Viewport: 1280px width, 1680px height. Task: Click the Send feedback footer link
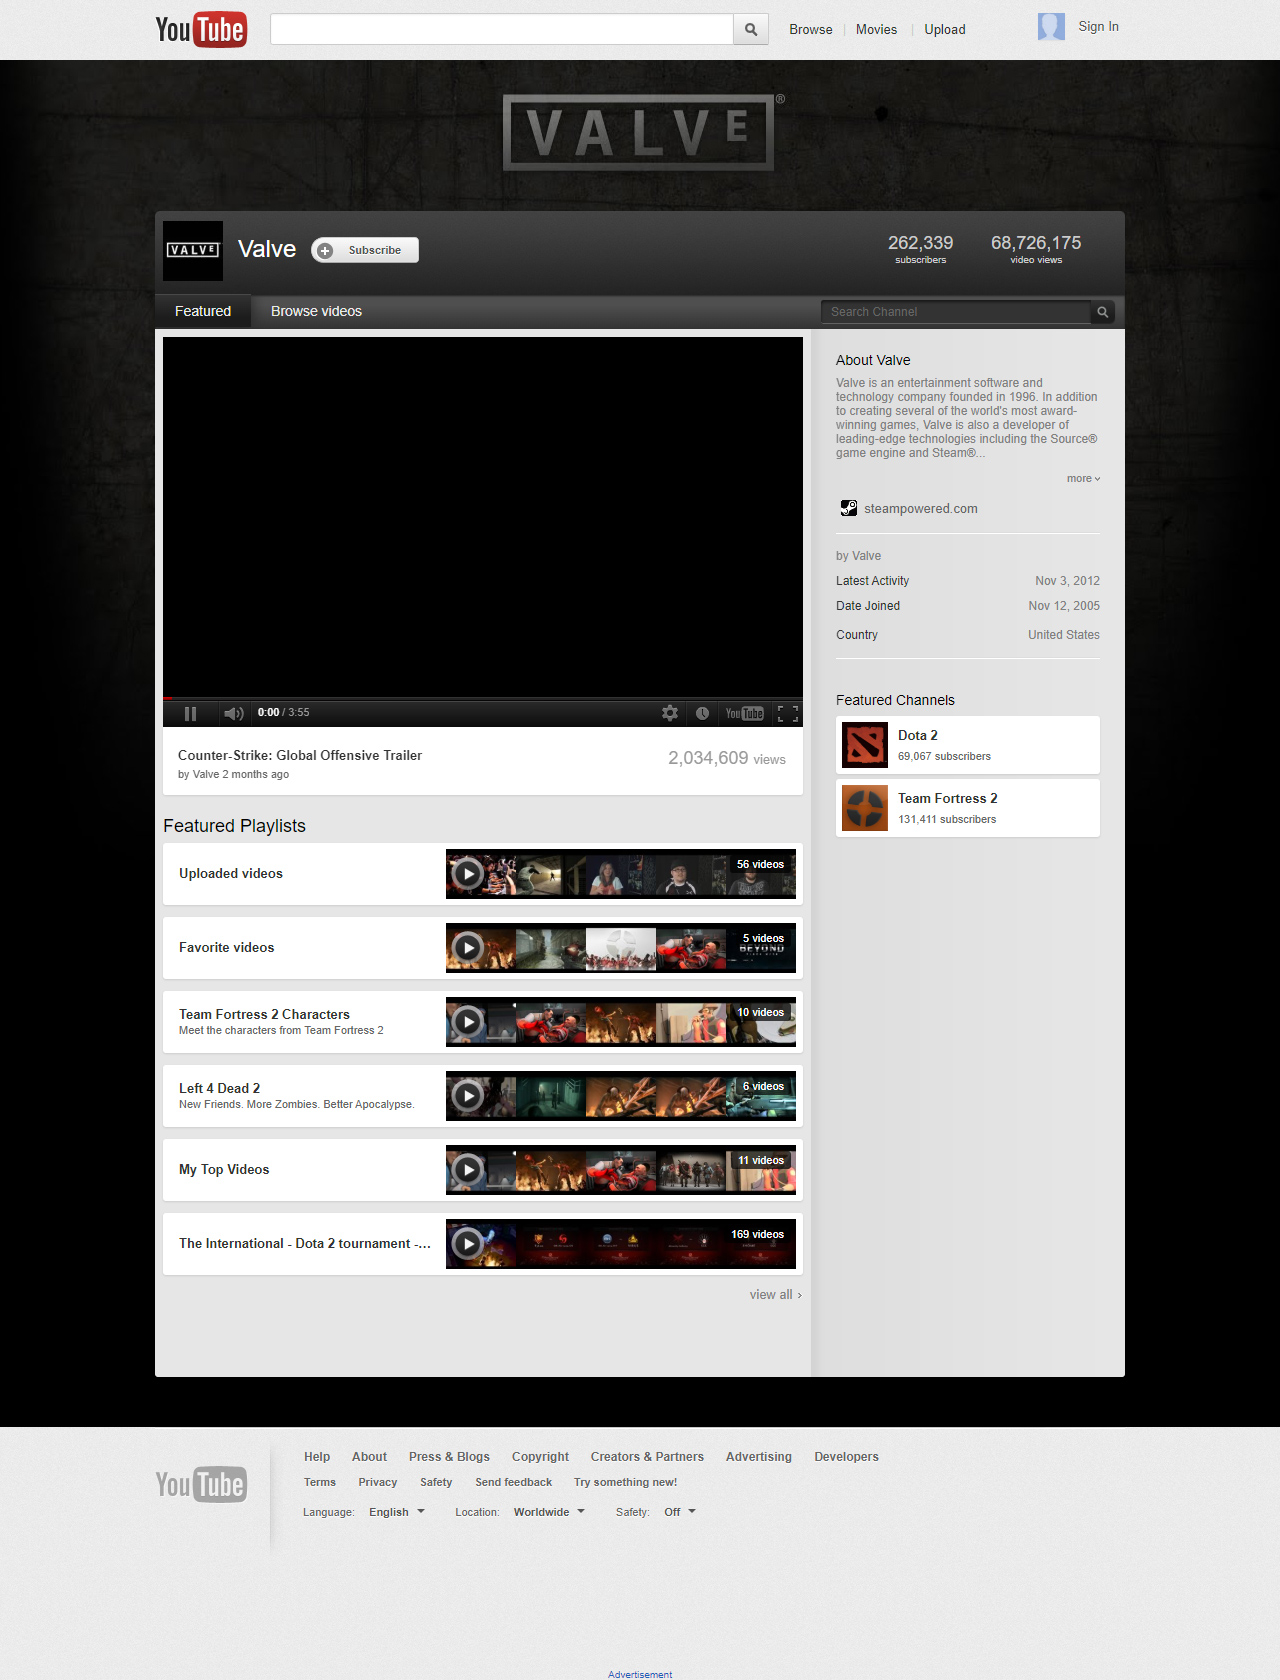[513, 1482]
